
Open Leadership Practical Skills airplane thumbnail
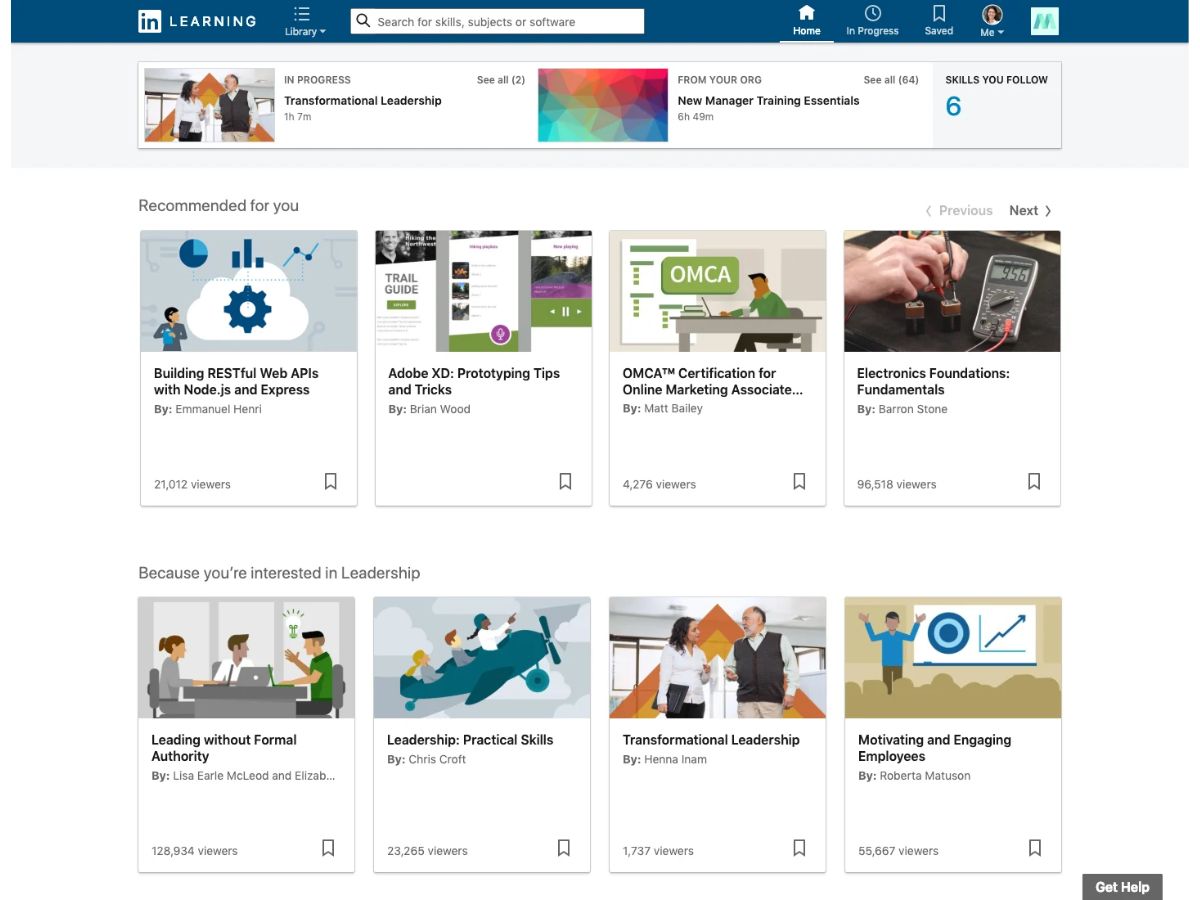(482, 658)
